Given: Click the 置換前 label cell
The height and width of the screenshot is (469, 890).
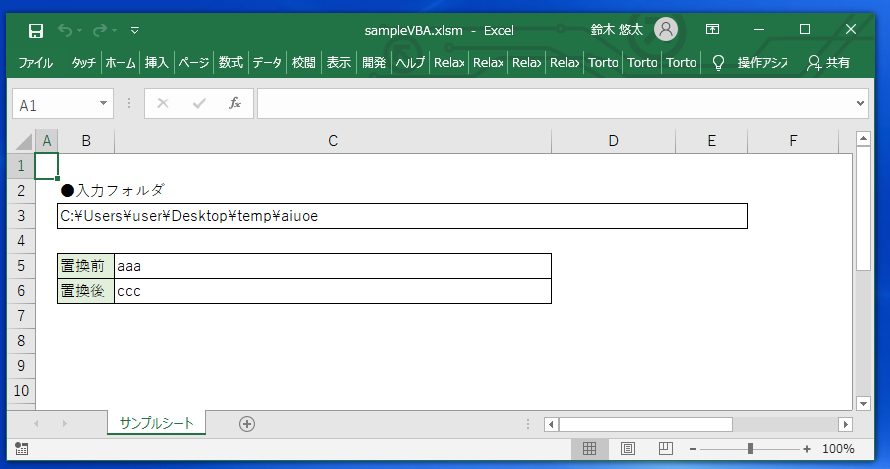Looking at the screenshot, I should click(86, 266).
